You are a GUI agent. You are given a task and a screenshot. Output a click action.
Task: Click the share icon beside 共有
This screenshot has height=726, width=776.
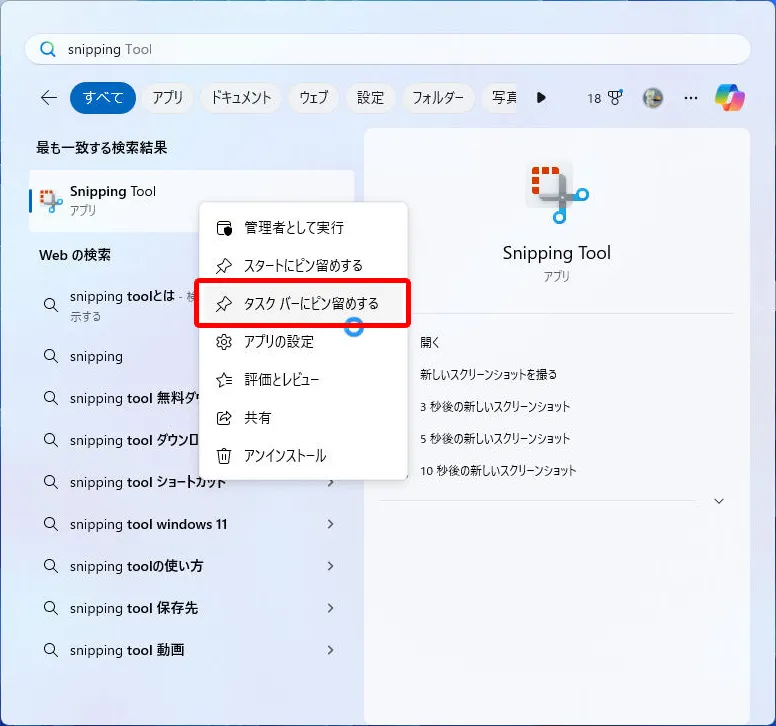pos(224,418)
